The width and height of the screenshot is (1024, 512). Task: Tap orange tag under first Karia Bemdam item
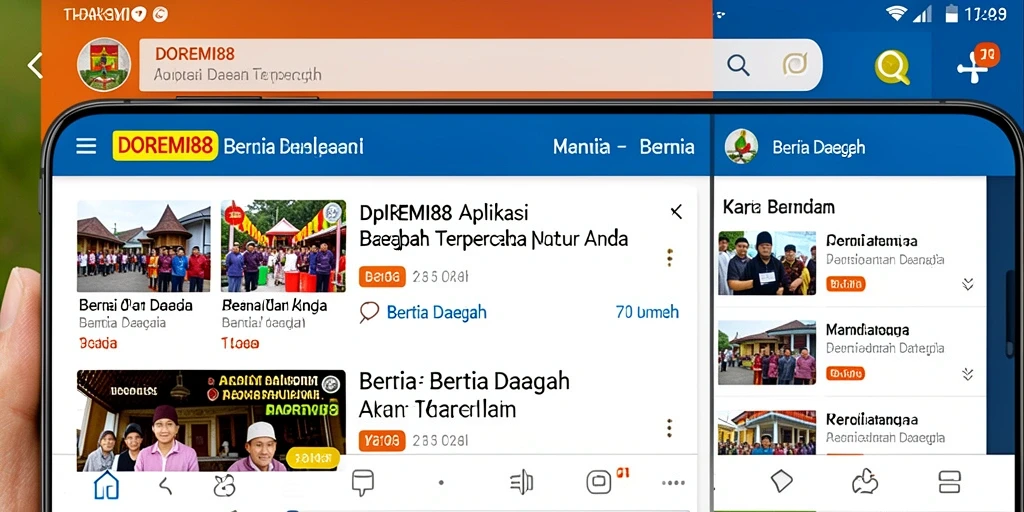[x=846, y=283]
